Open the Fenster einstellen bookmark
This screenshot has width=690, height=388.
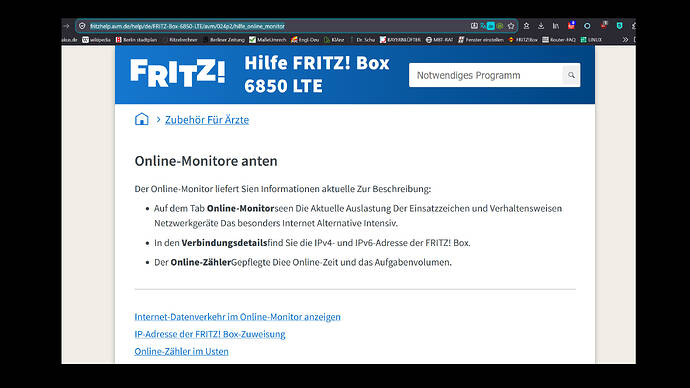[x=481, y=40]
